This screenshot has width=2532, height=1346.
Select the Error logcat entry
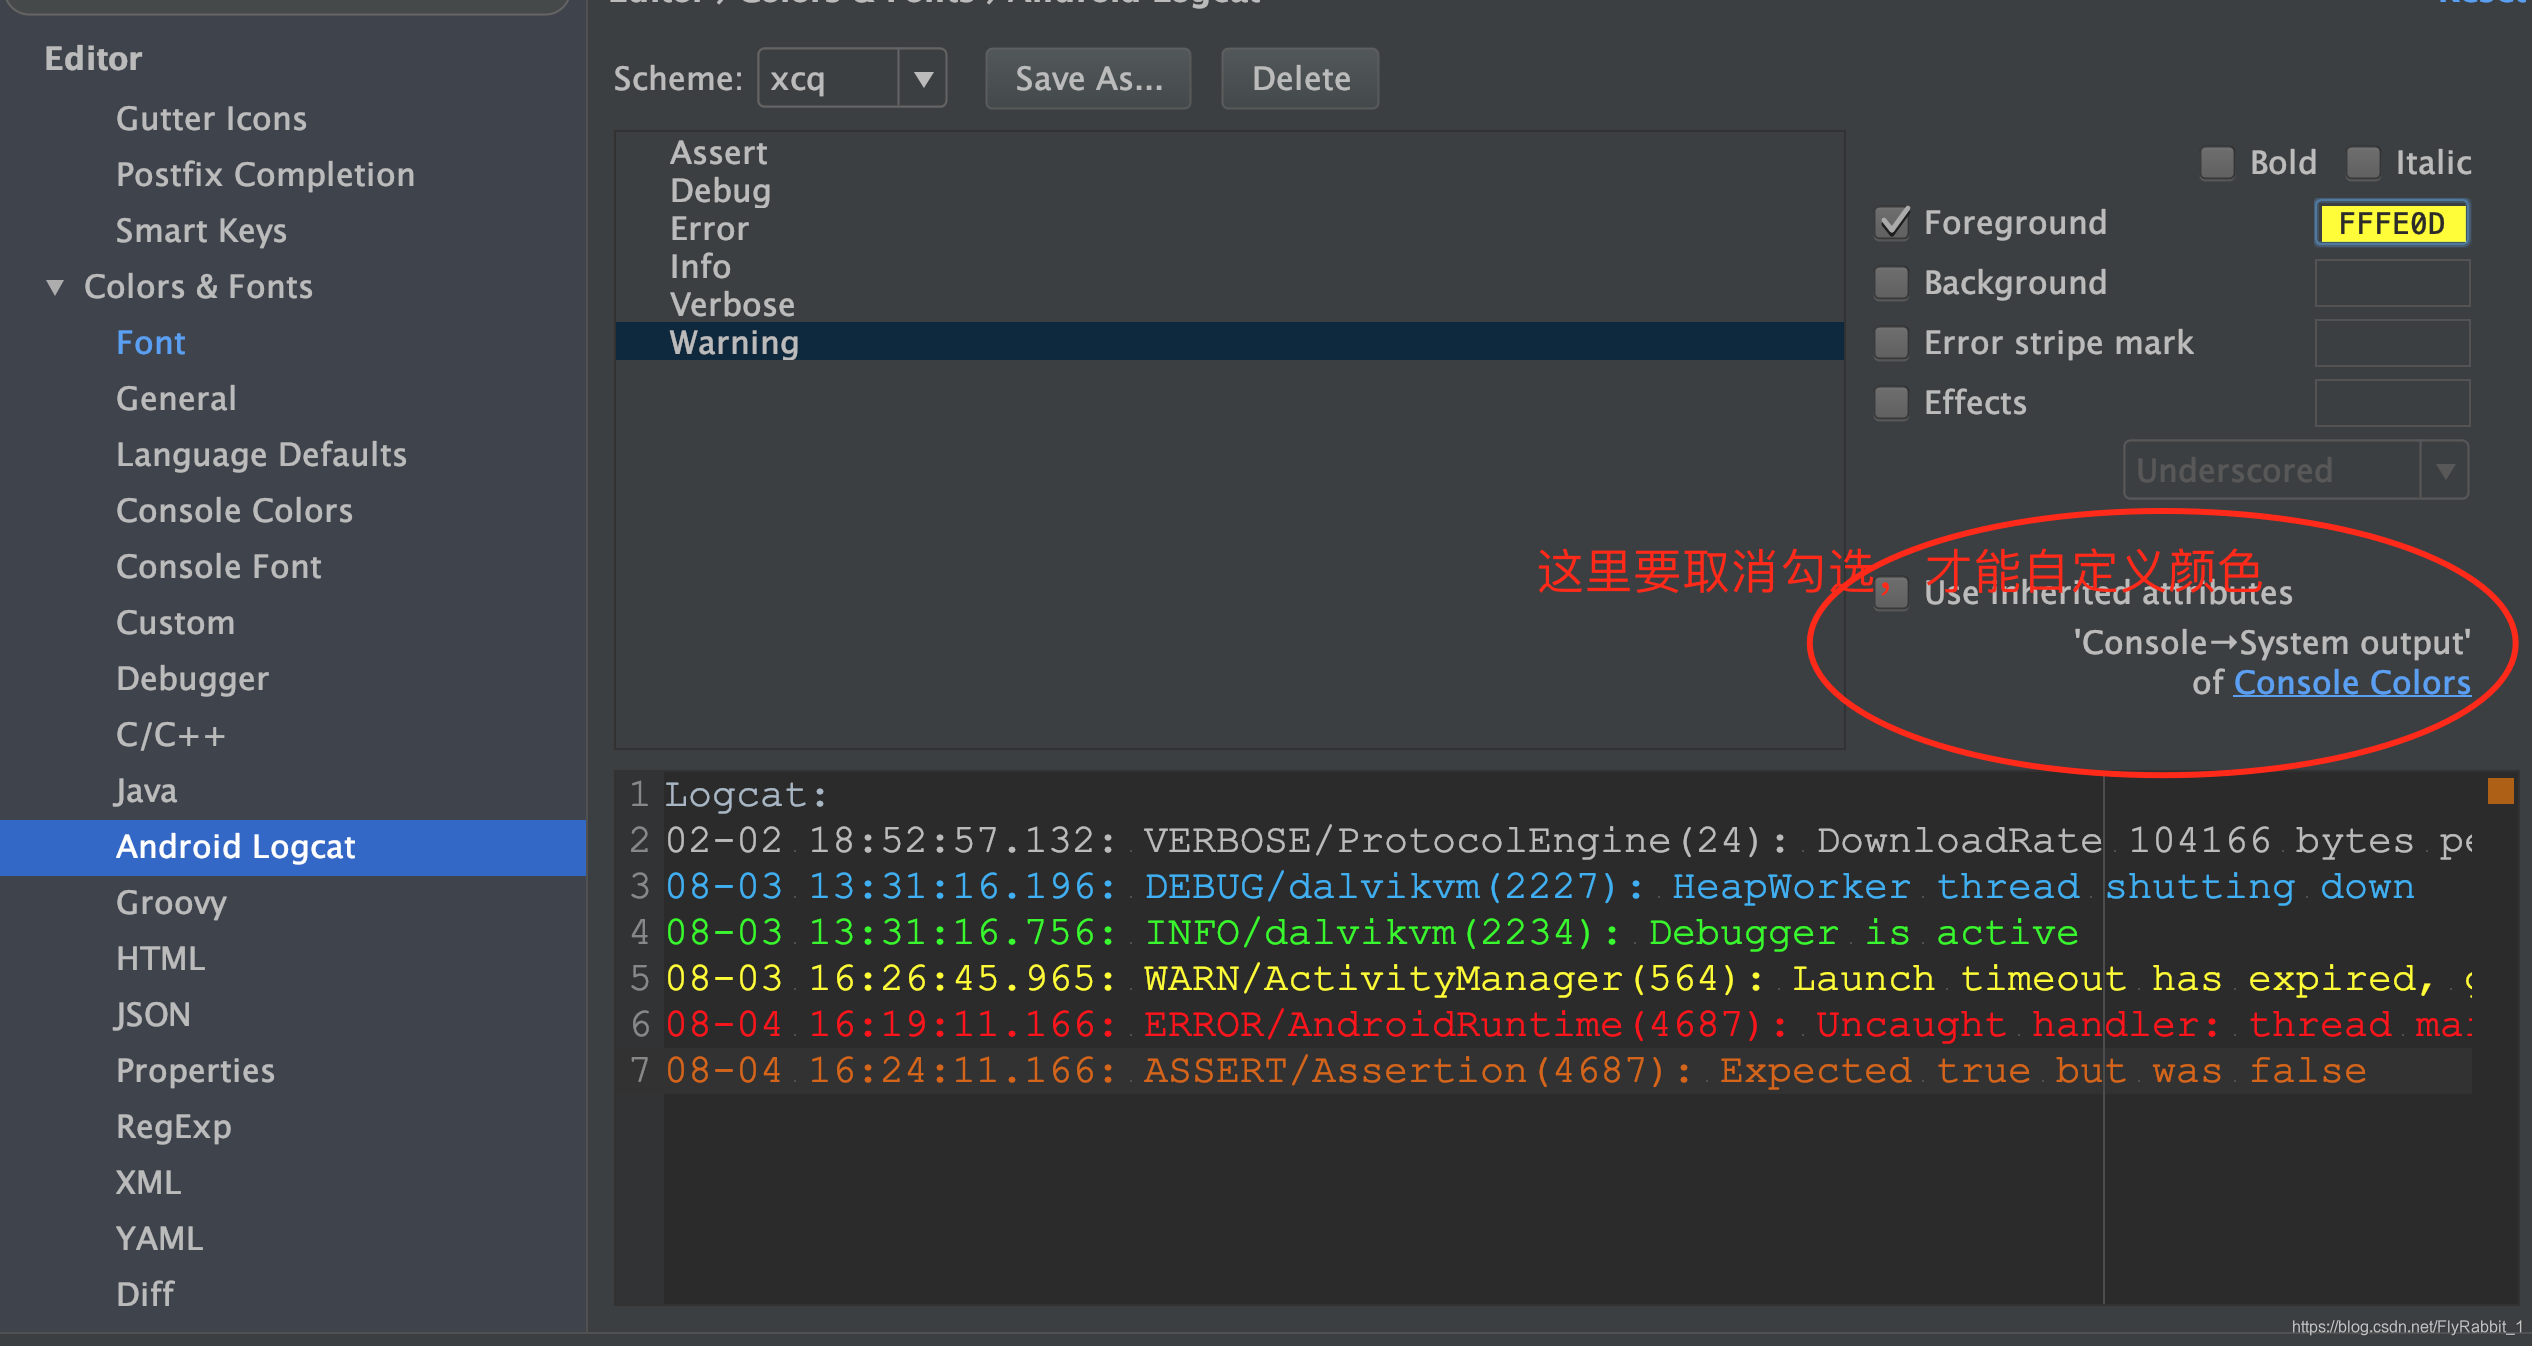click(x=709, y=229)
